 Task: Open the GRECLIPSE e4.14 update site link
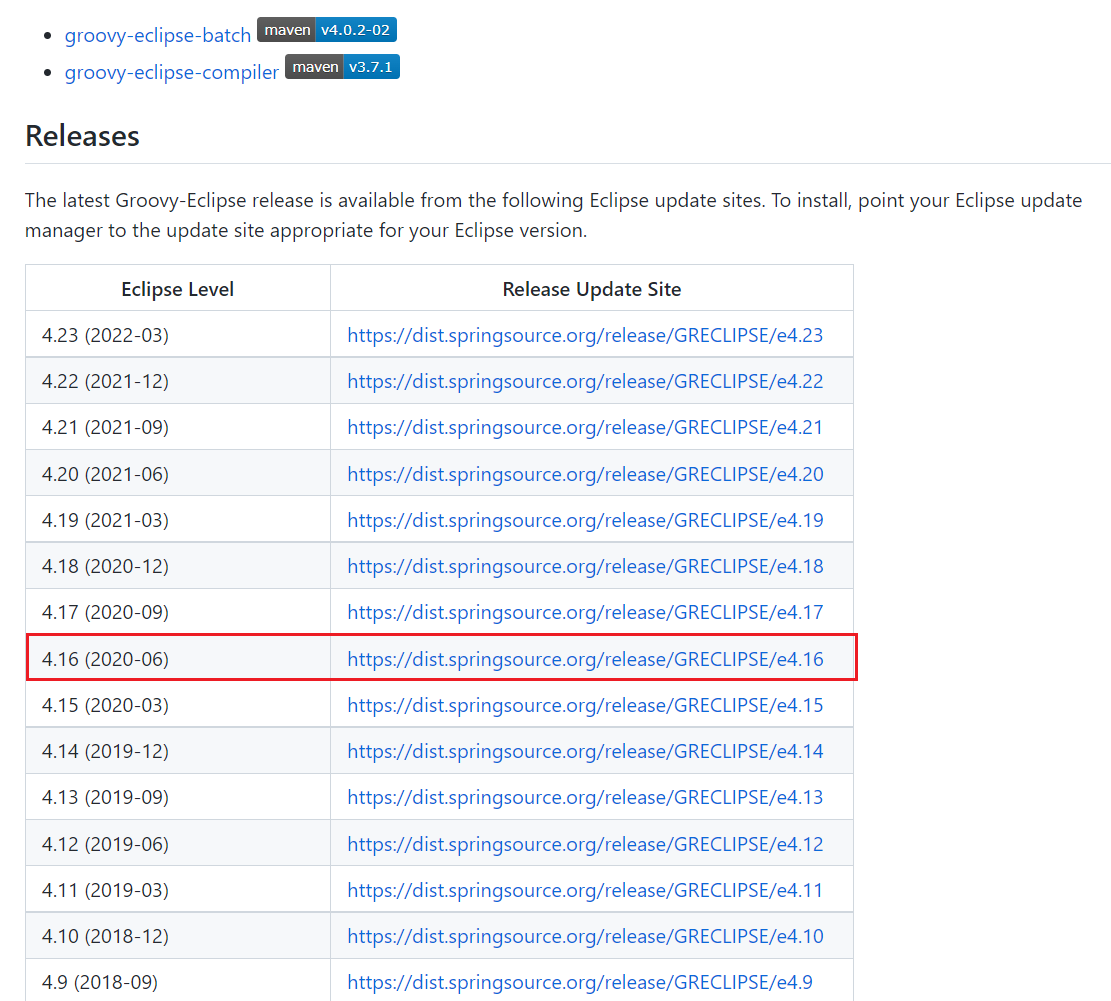[x=585, y=751]
